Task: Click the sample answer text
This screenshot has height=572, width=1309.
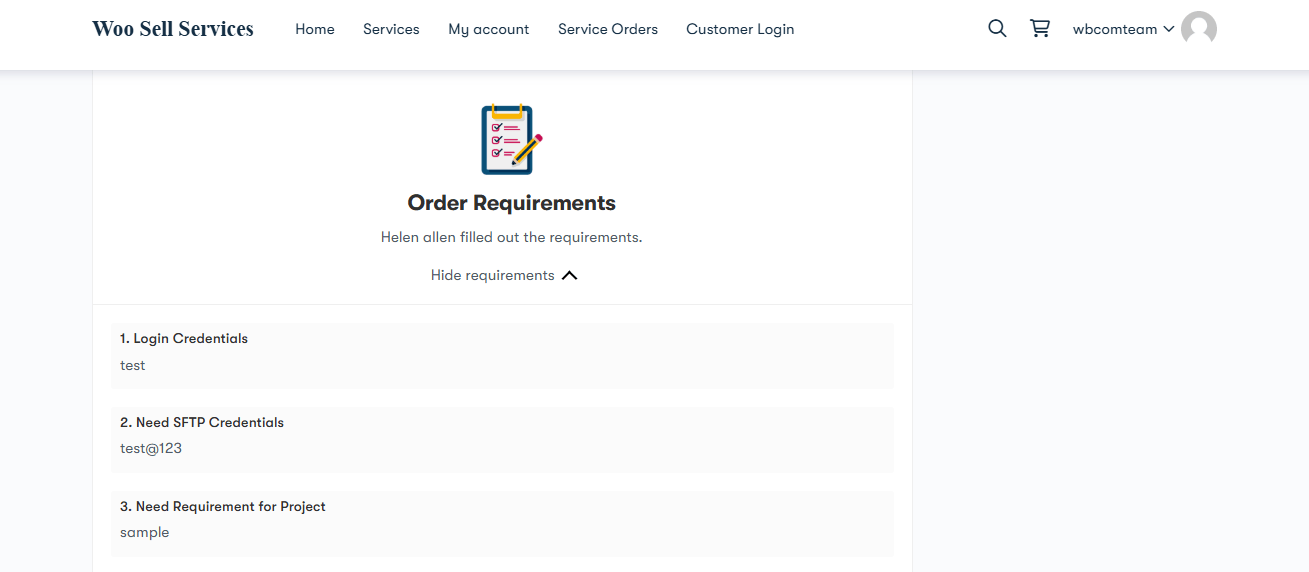Action: tap(145, 532)
